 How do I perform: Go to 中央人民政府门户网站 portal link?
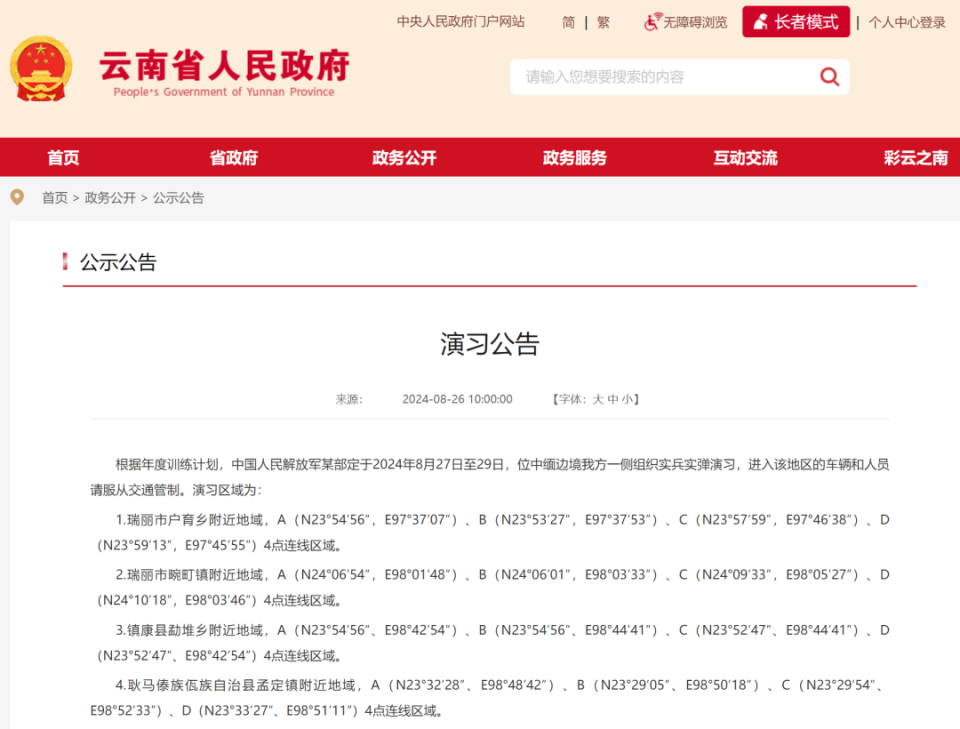460,21
